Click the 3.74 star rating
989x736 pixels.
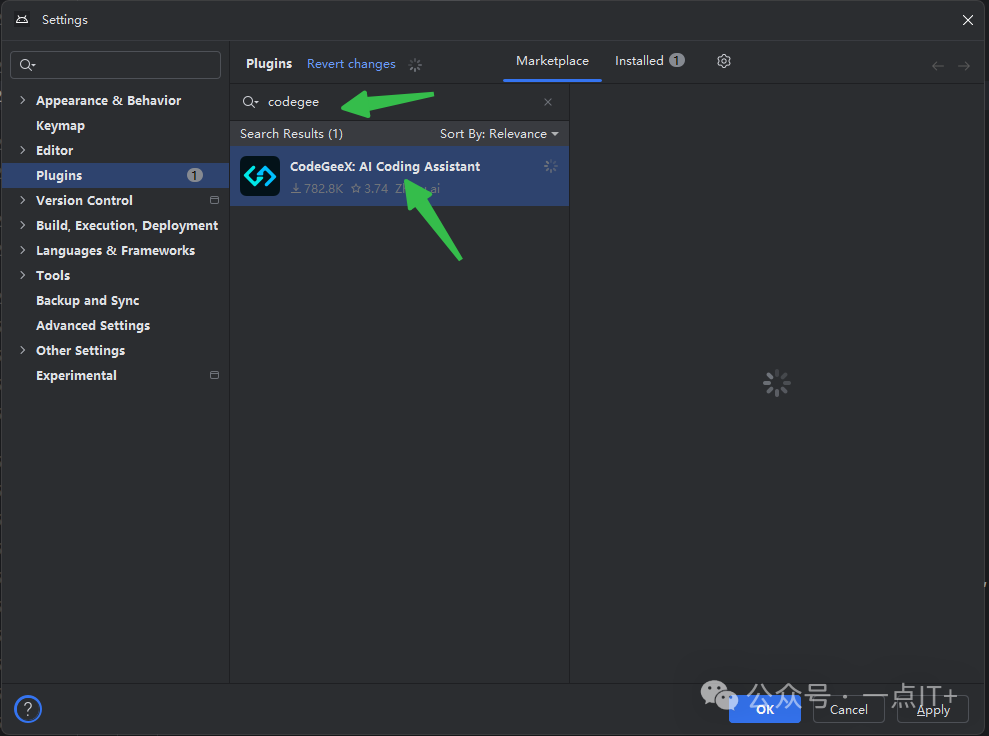coord(369,189)
